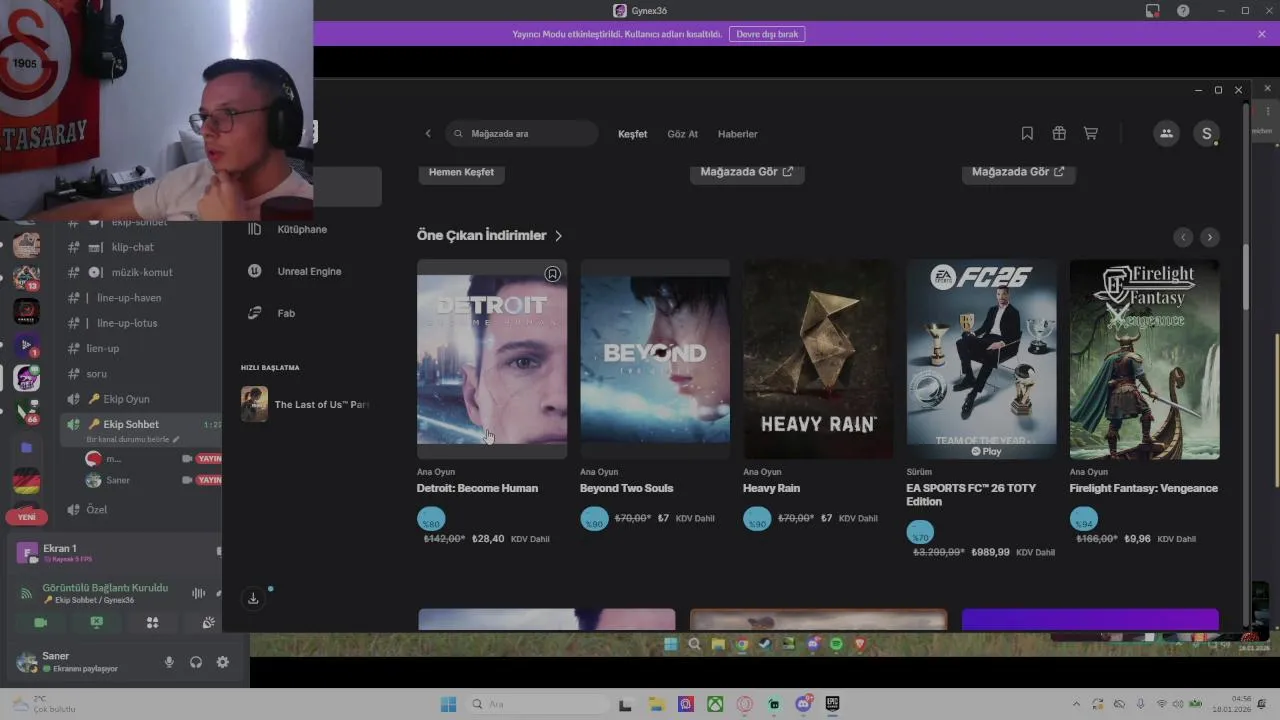Switch to Keşfet store tab

coord(632,134)
